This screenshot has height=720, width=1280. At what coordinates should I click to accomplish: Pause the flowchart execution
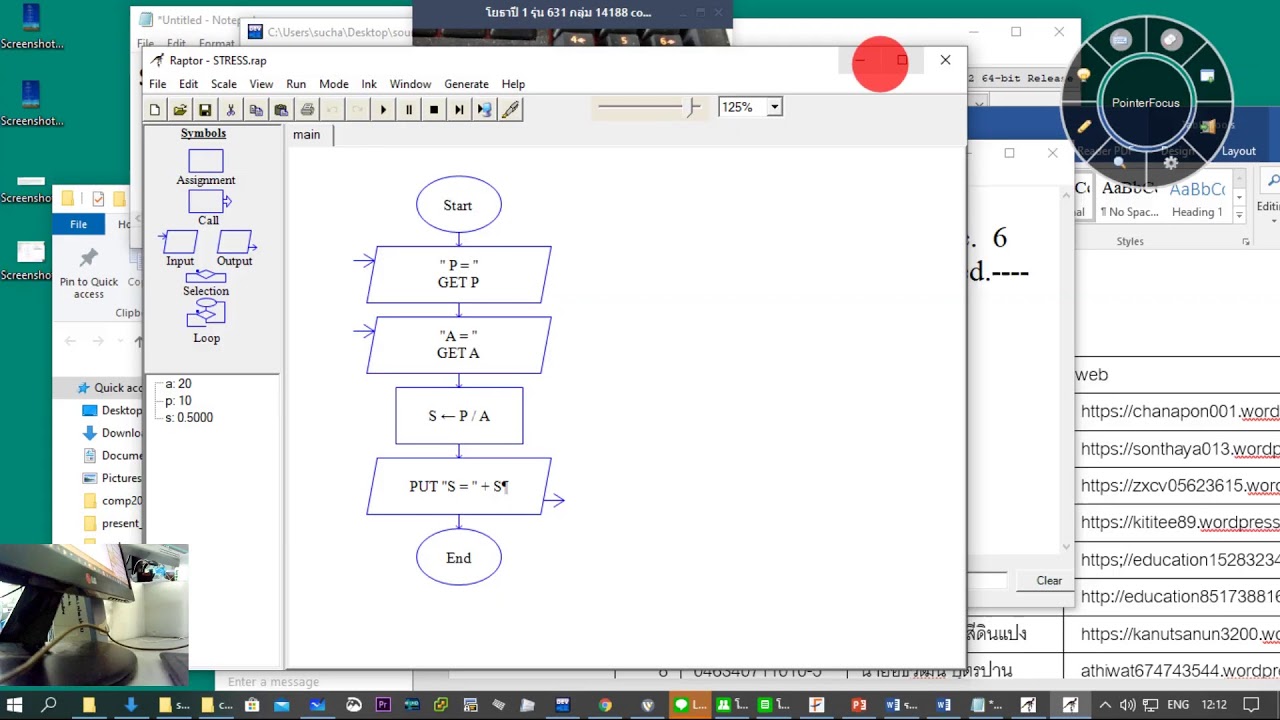coord(408,109)
